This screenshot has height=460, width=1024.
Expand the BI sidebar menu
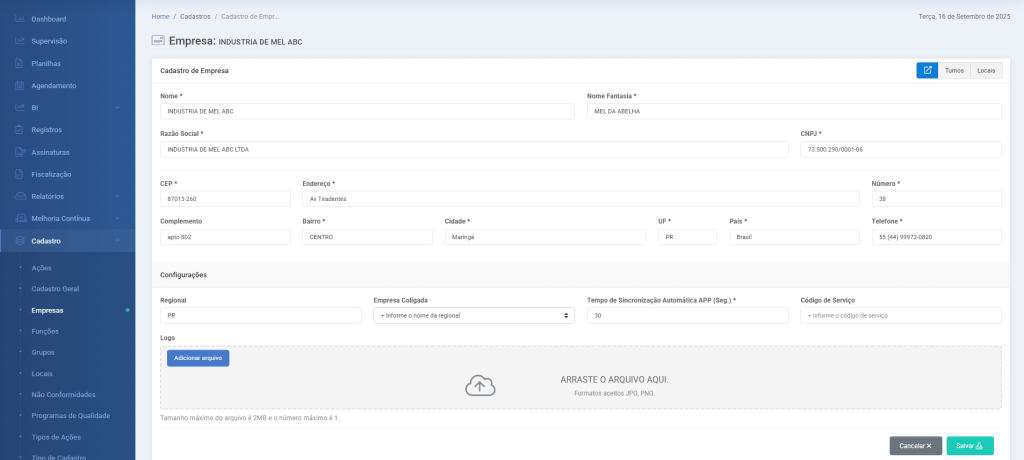[x=117, y=108]
